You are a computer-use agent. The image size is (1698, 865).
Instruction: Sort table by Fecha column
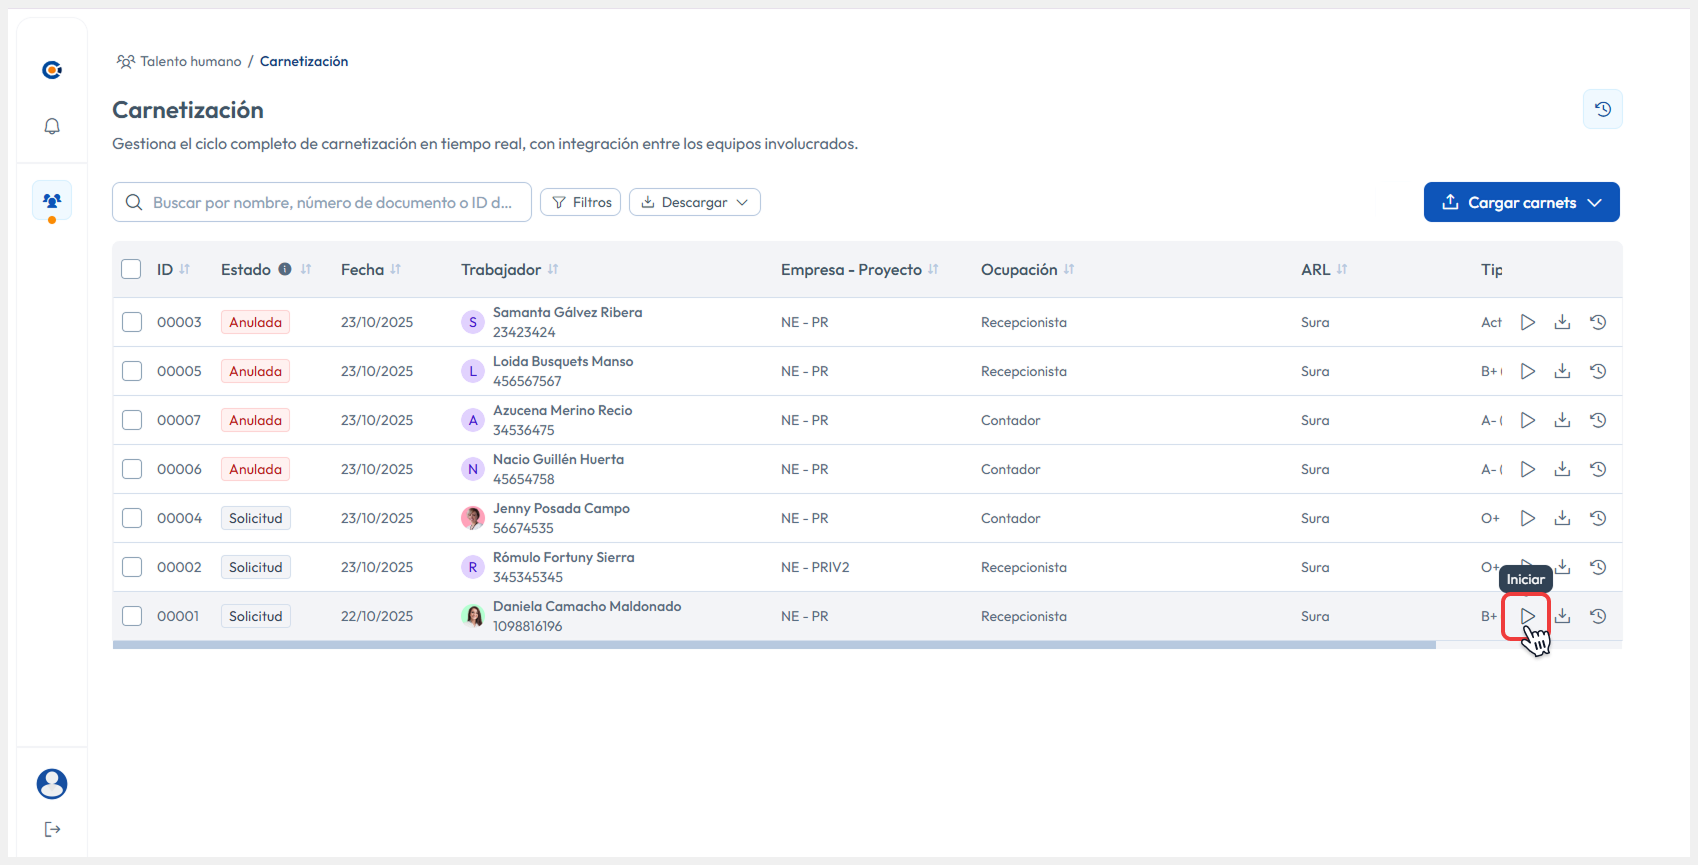pyautogui.click(x=395, y=269)
